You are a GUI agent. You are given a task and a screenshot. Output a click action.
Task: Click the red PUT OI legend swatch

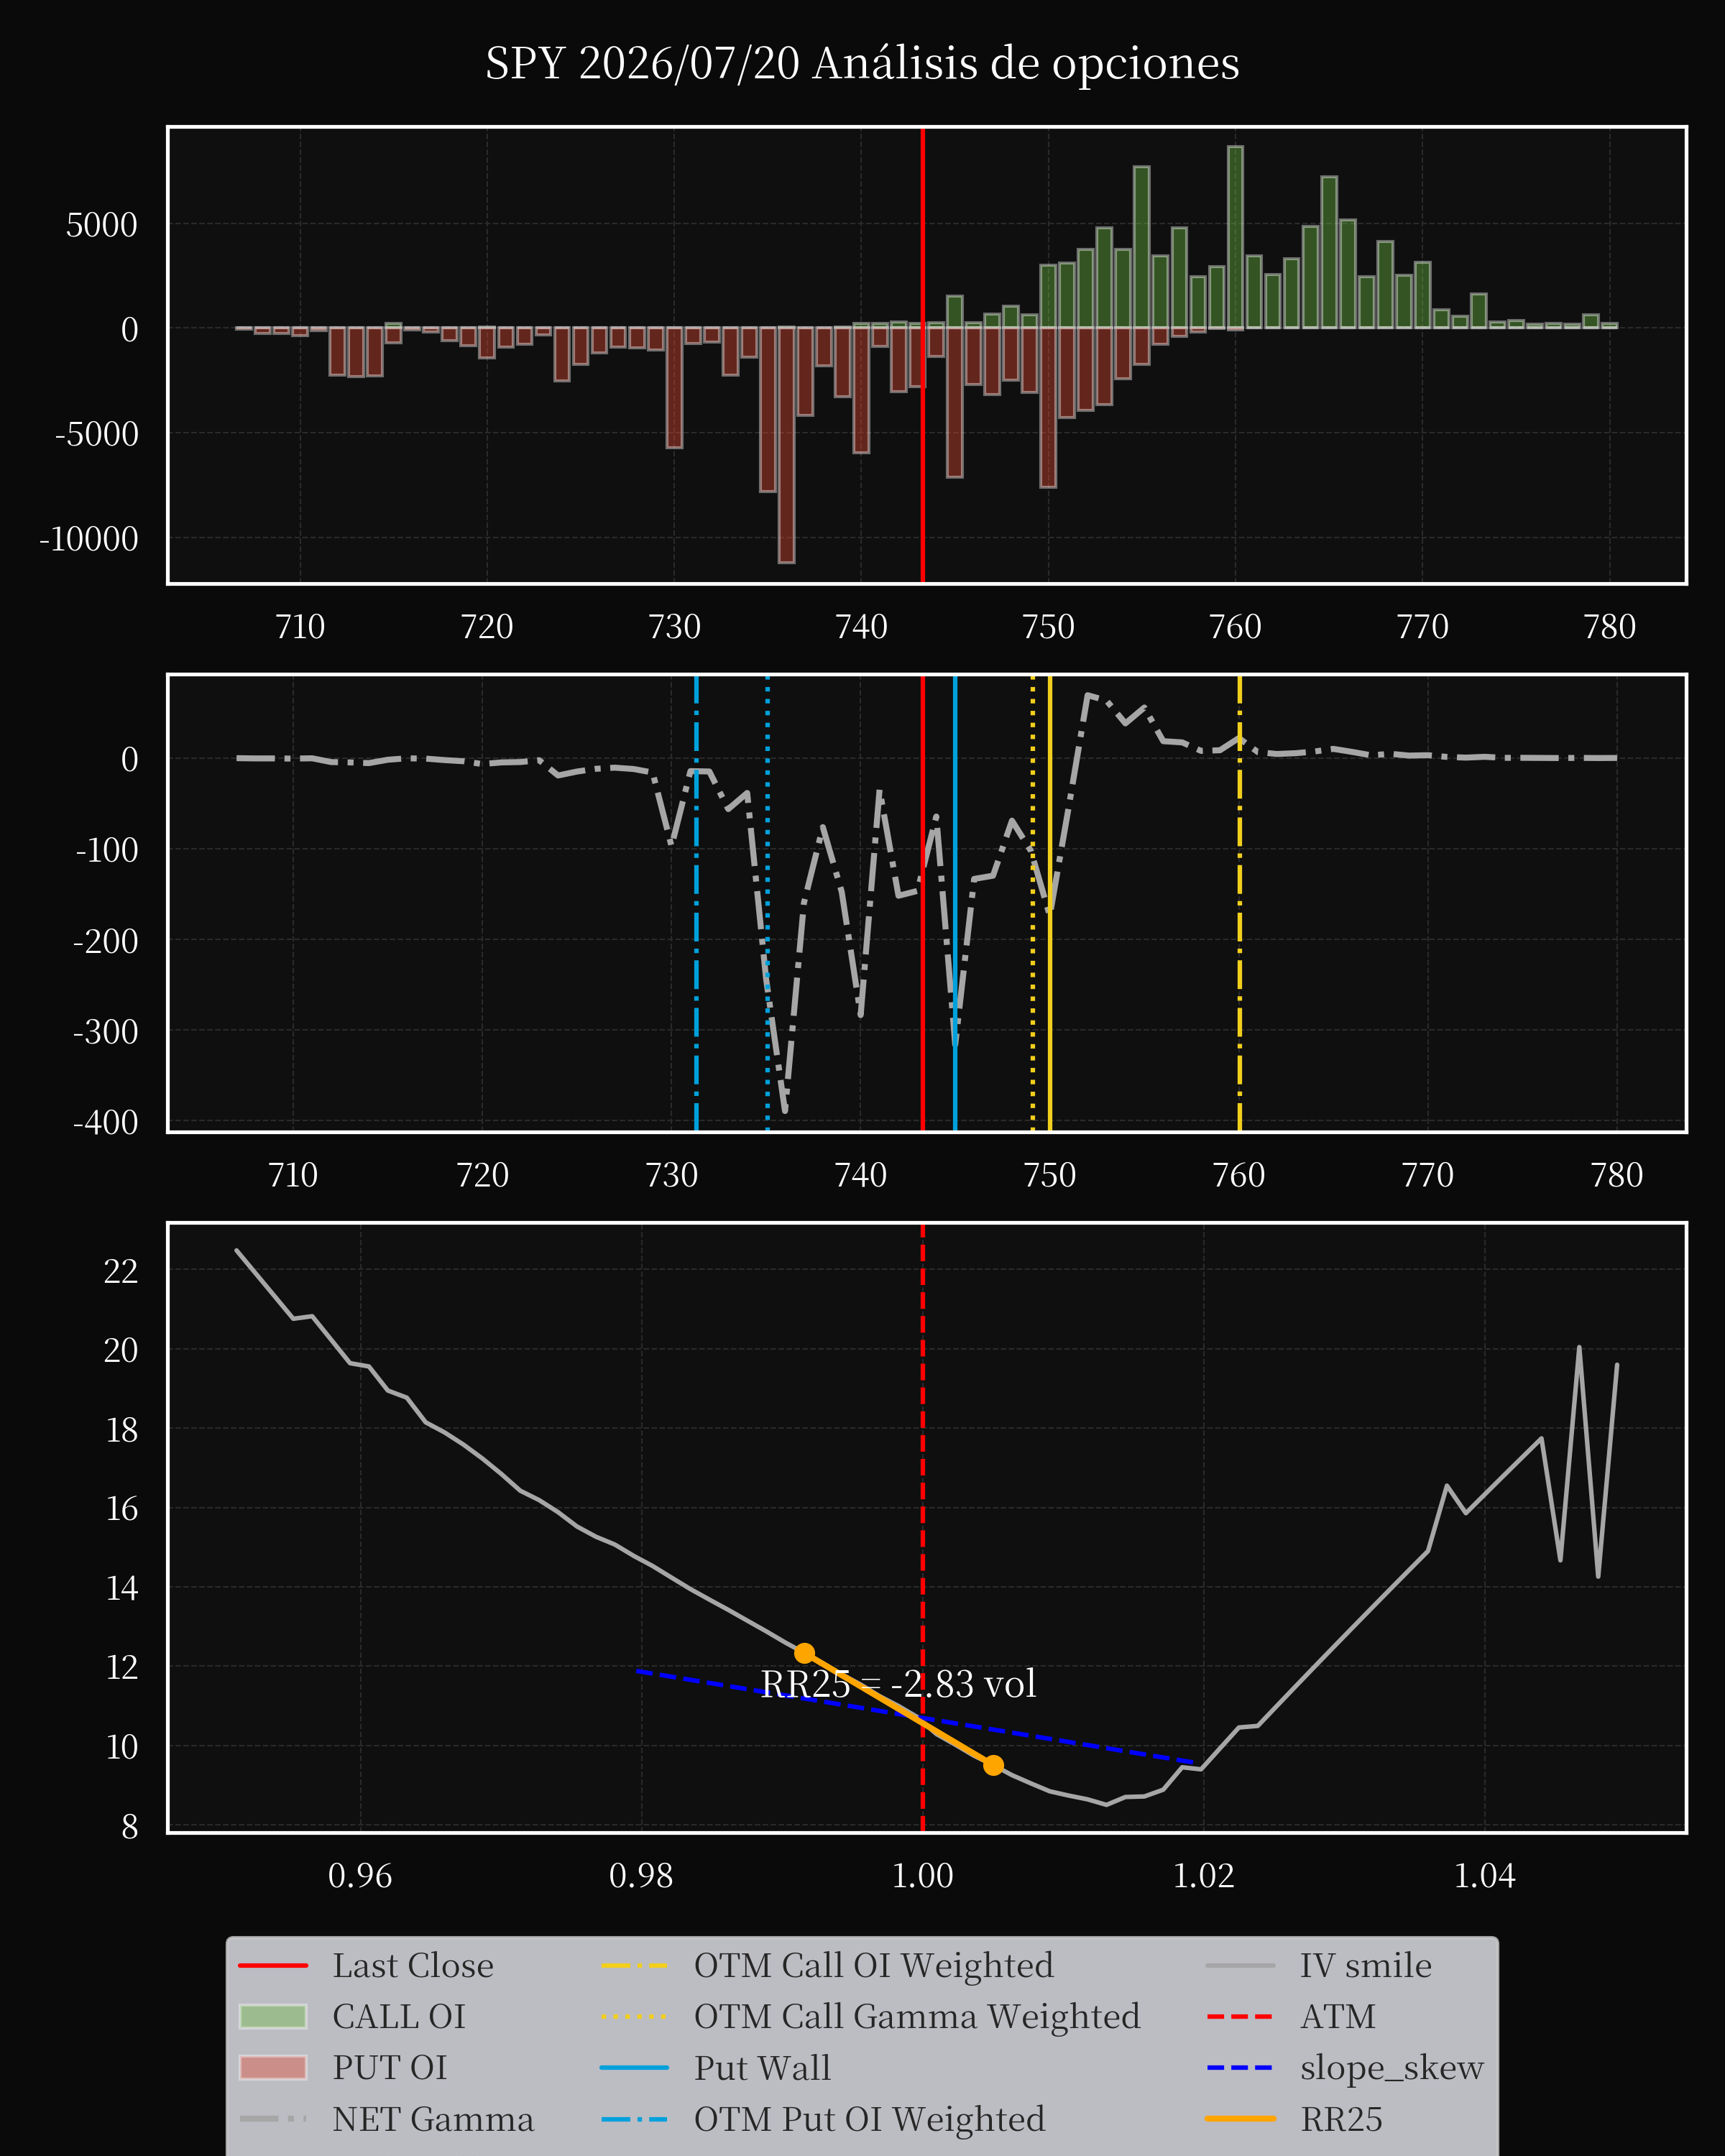pos(273,2068)
